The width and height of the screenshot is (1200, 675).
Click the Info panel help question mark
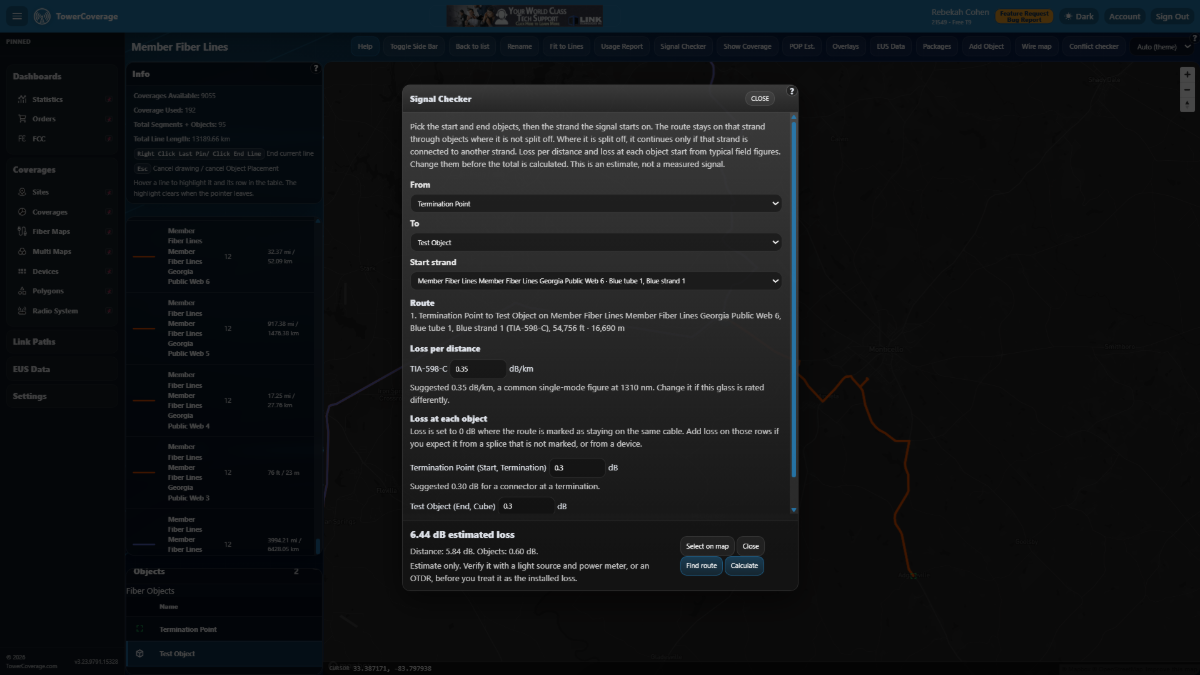click(316, 69)
